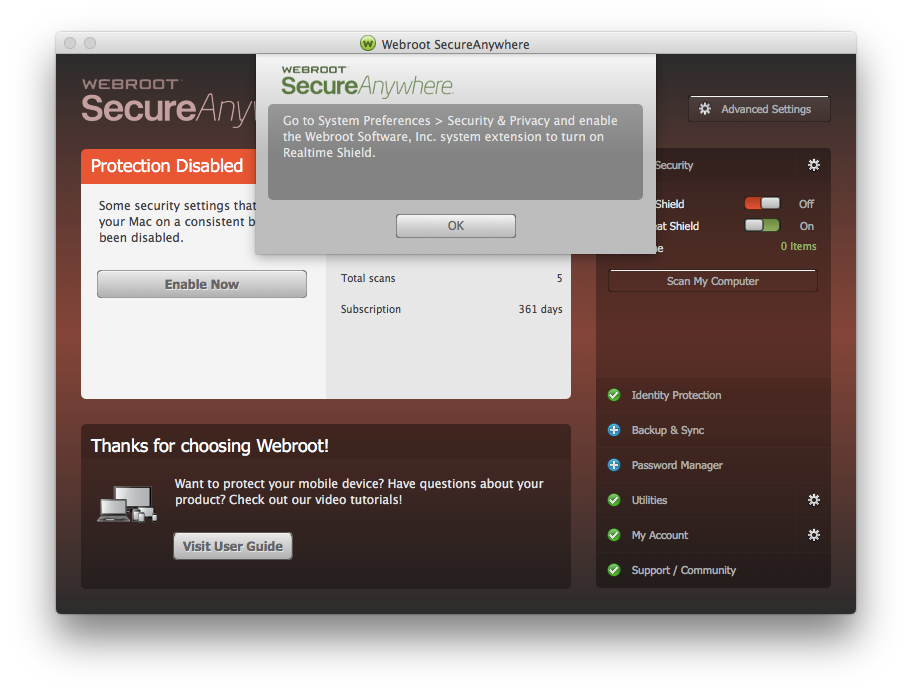Open the My Account settings gear
The image size is (912, 694).
(814, 535)
